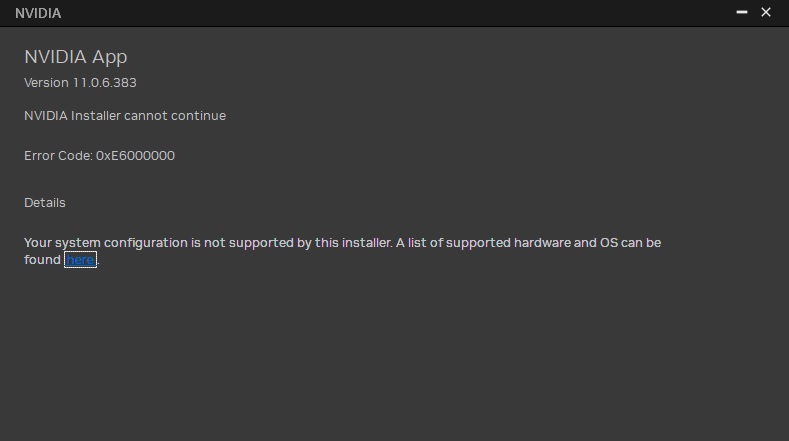Screen dimensions: 789x441
Task: Open the "here" supported hardware link
Action: click(x=80, y=260)
